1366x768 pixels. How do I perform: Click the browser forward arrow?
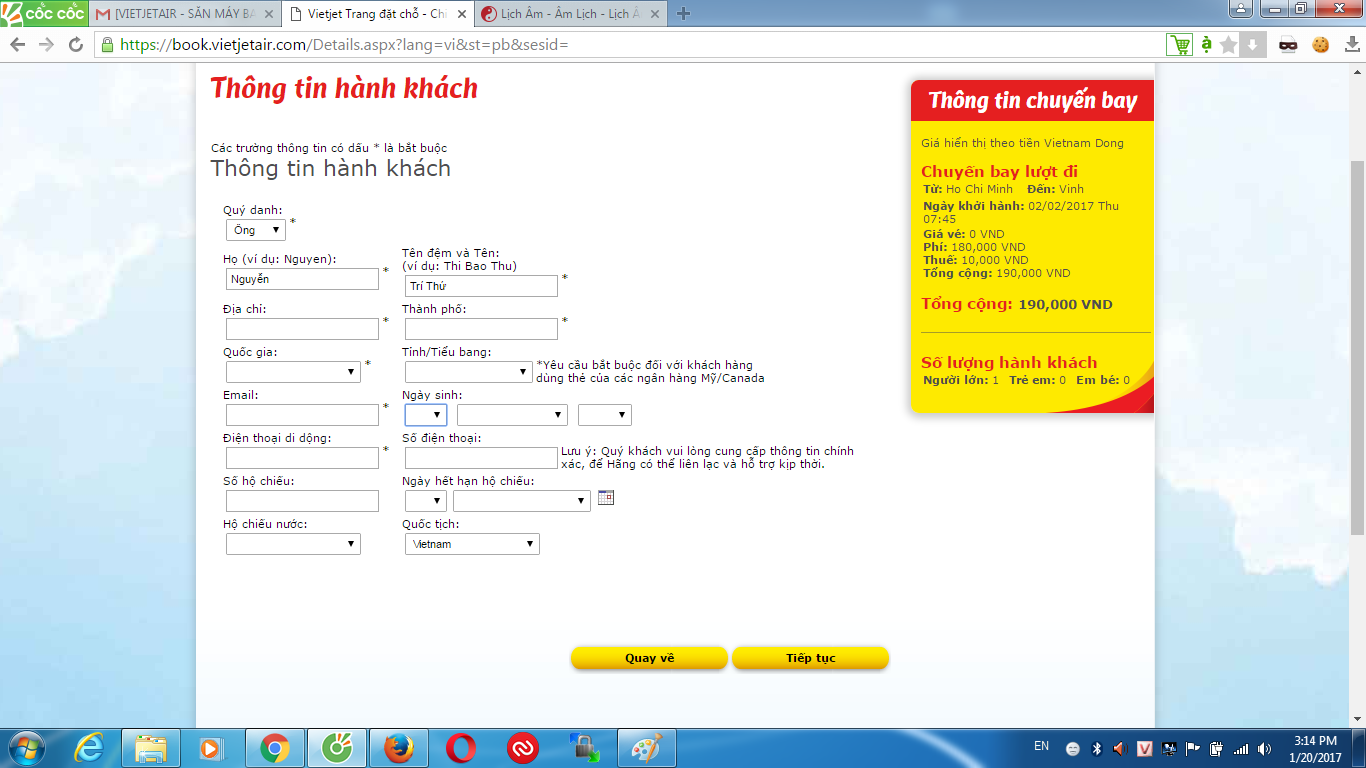click(47, 45)
